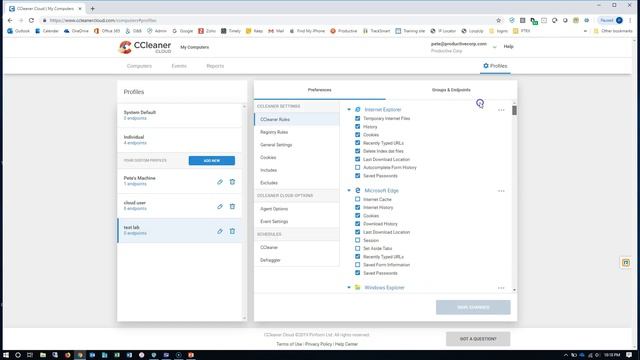The height and width of the screenshot is (360, 640).
Task: Collapse the Internet Explorer section
Action: (349, 109)
